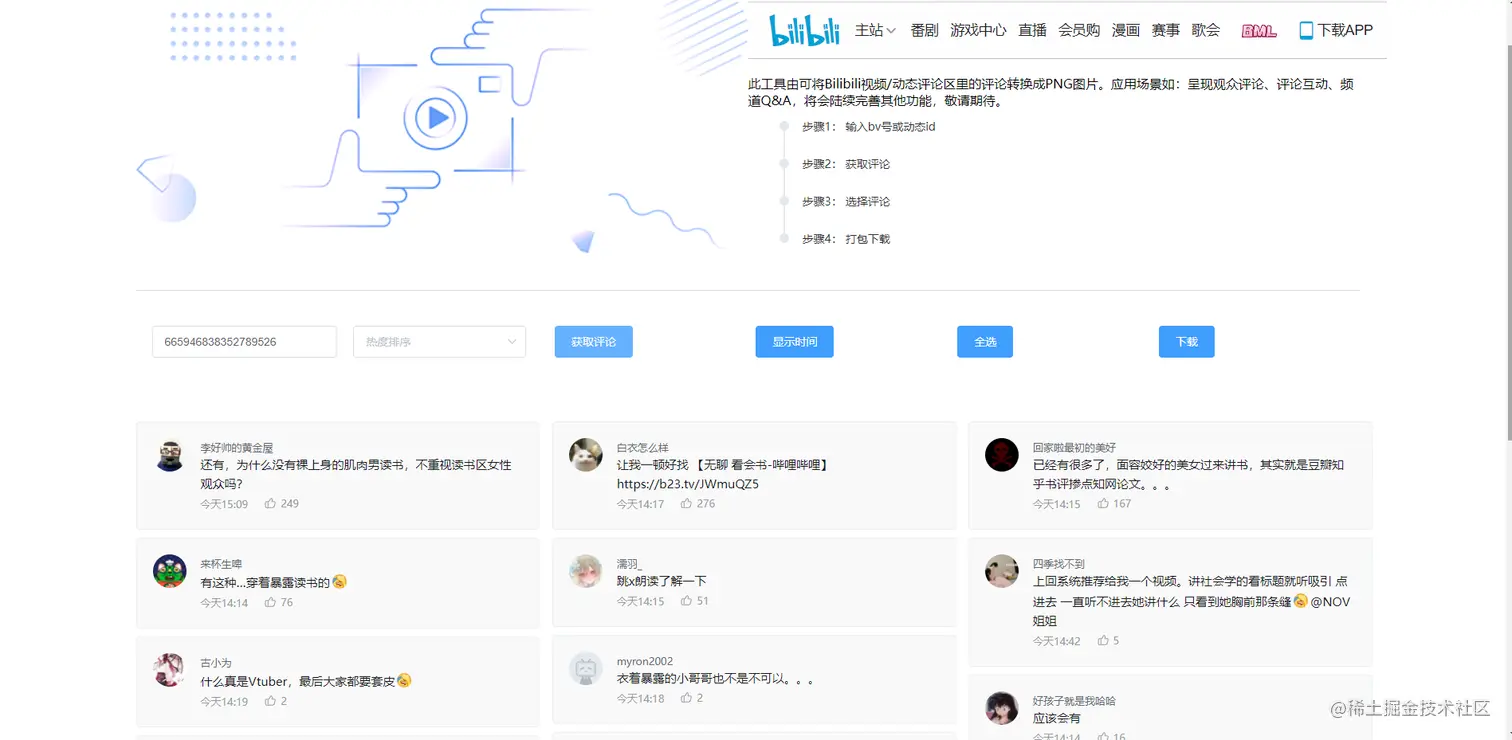Screen dimensions: 1512x740
Task: Open the 游戏中心 nav item
Action: pos(978,31)
